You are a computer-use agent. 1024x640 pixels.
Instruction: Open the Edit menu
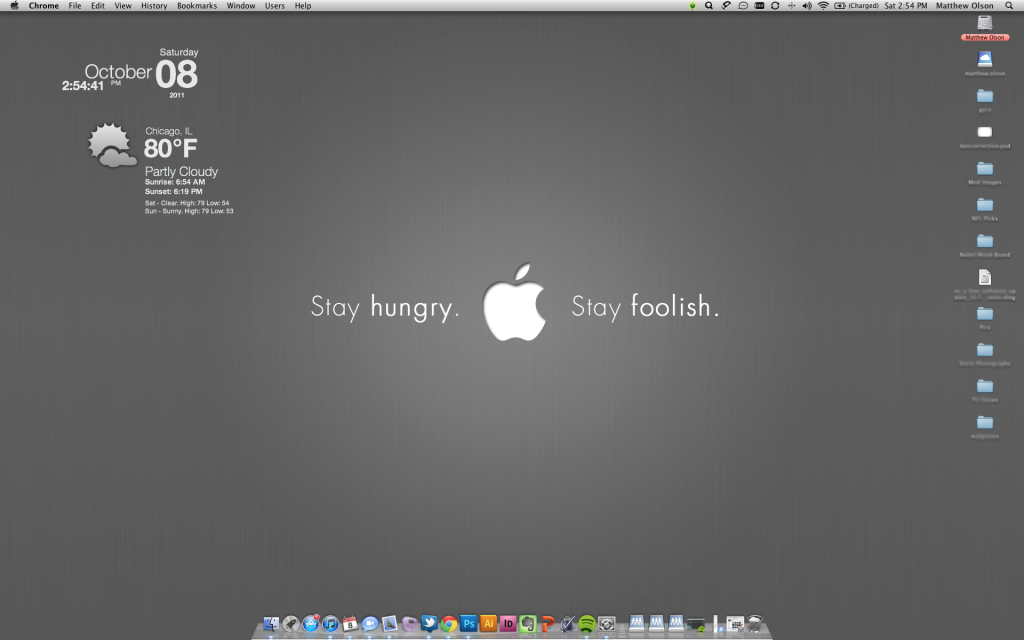[98, 5]
